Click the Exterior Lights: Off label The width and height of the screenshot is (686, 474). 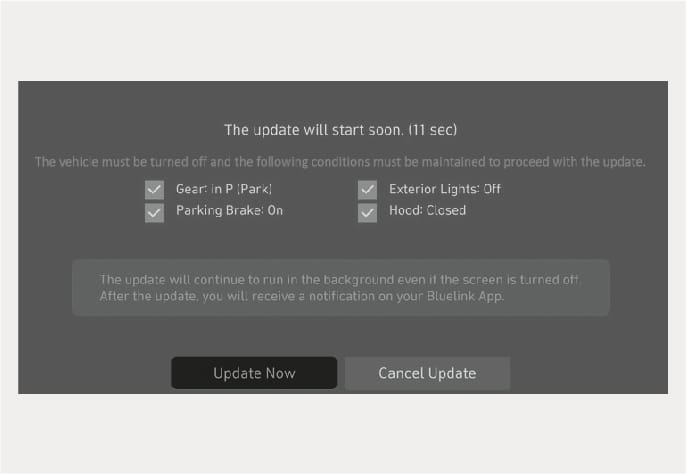(445, 189)
